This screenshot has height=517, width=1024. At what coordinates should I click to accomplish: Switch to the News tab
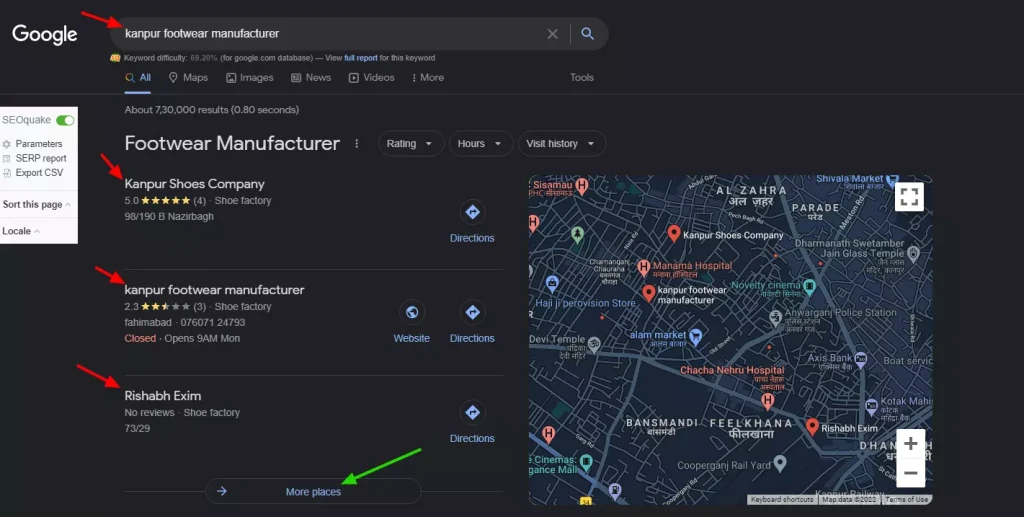(311, 78)
